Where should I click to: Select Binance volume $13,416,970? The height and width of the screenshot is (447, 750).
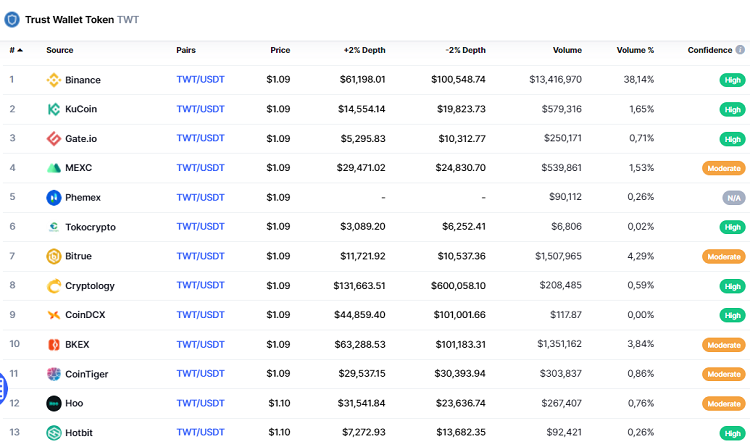click(x=555, y=79)
